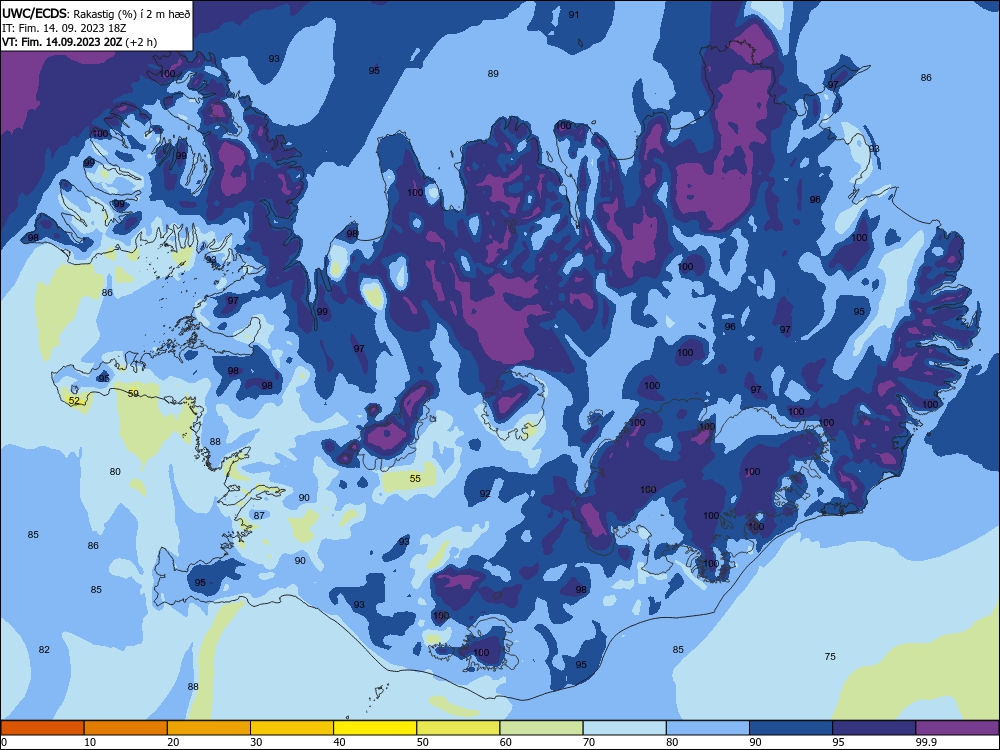Select the '92' humidity value on the map
Screen dimensions: 1000x750
[x=485, y=494]
